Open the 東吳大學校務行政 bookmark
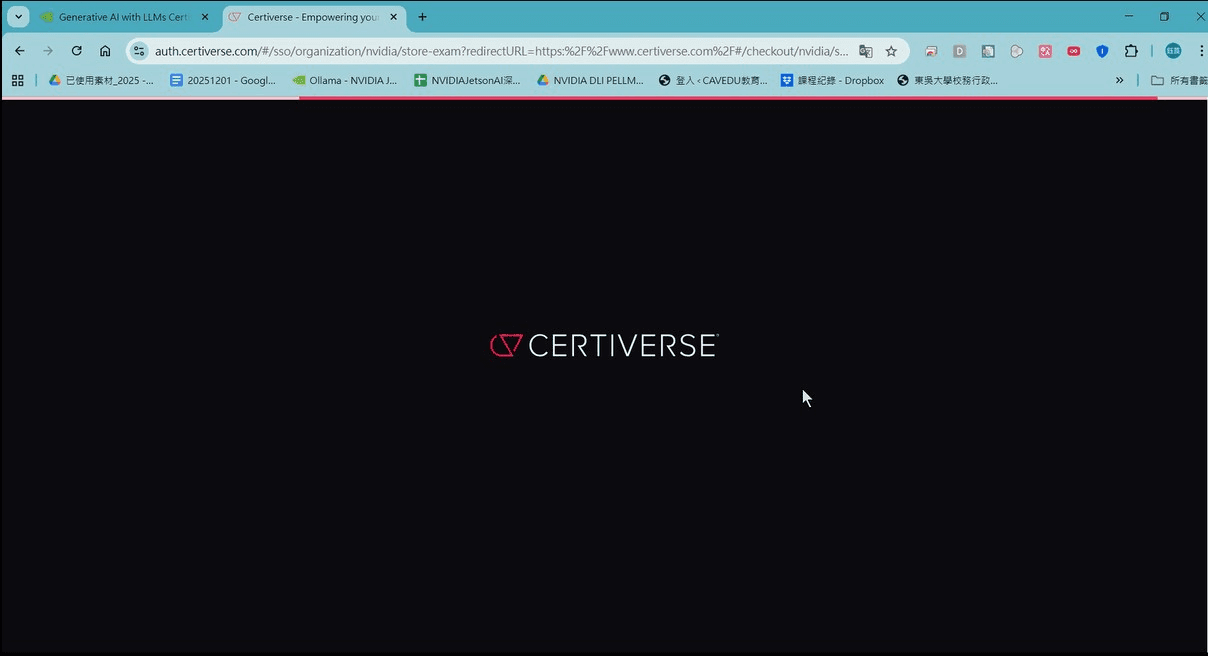This screenshot has height=656, width=1208. pyautogui.click(x=947, y=80)
